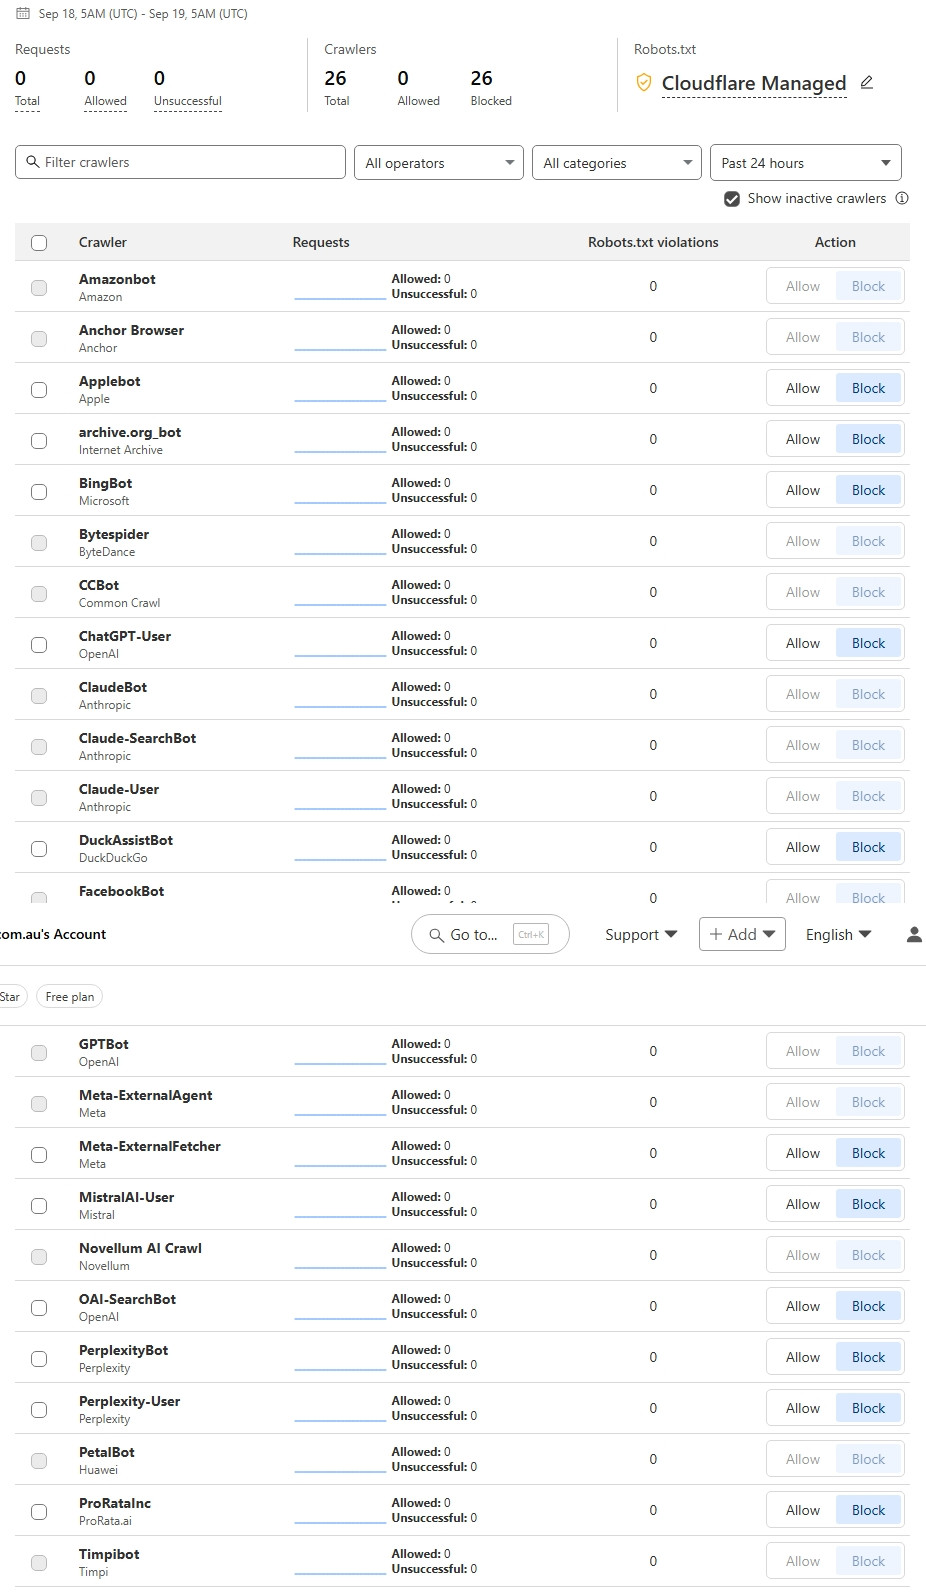
Task: Click the Star pill button
Action: pyautogui.click(x=12, y=996)
